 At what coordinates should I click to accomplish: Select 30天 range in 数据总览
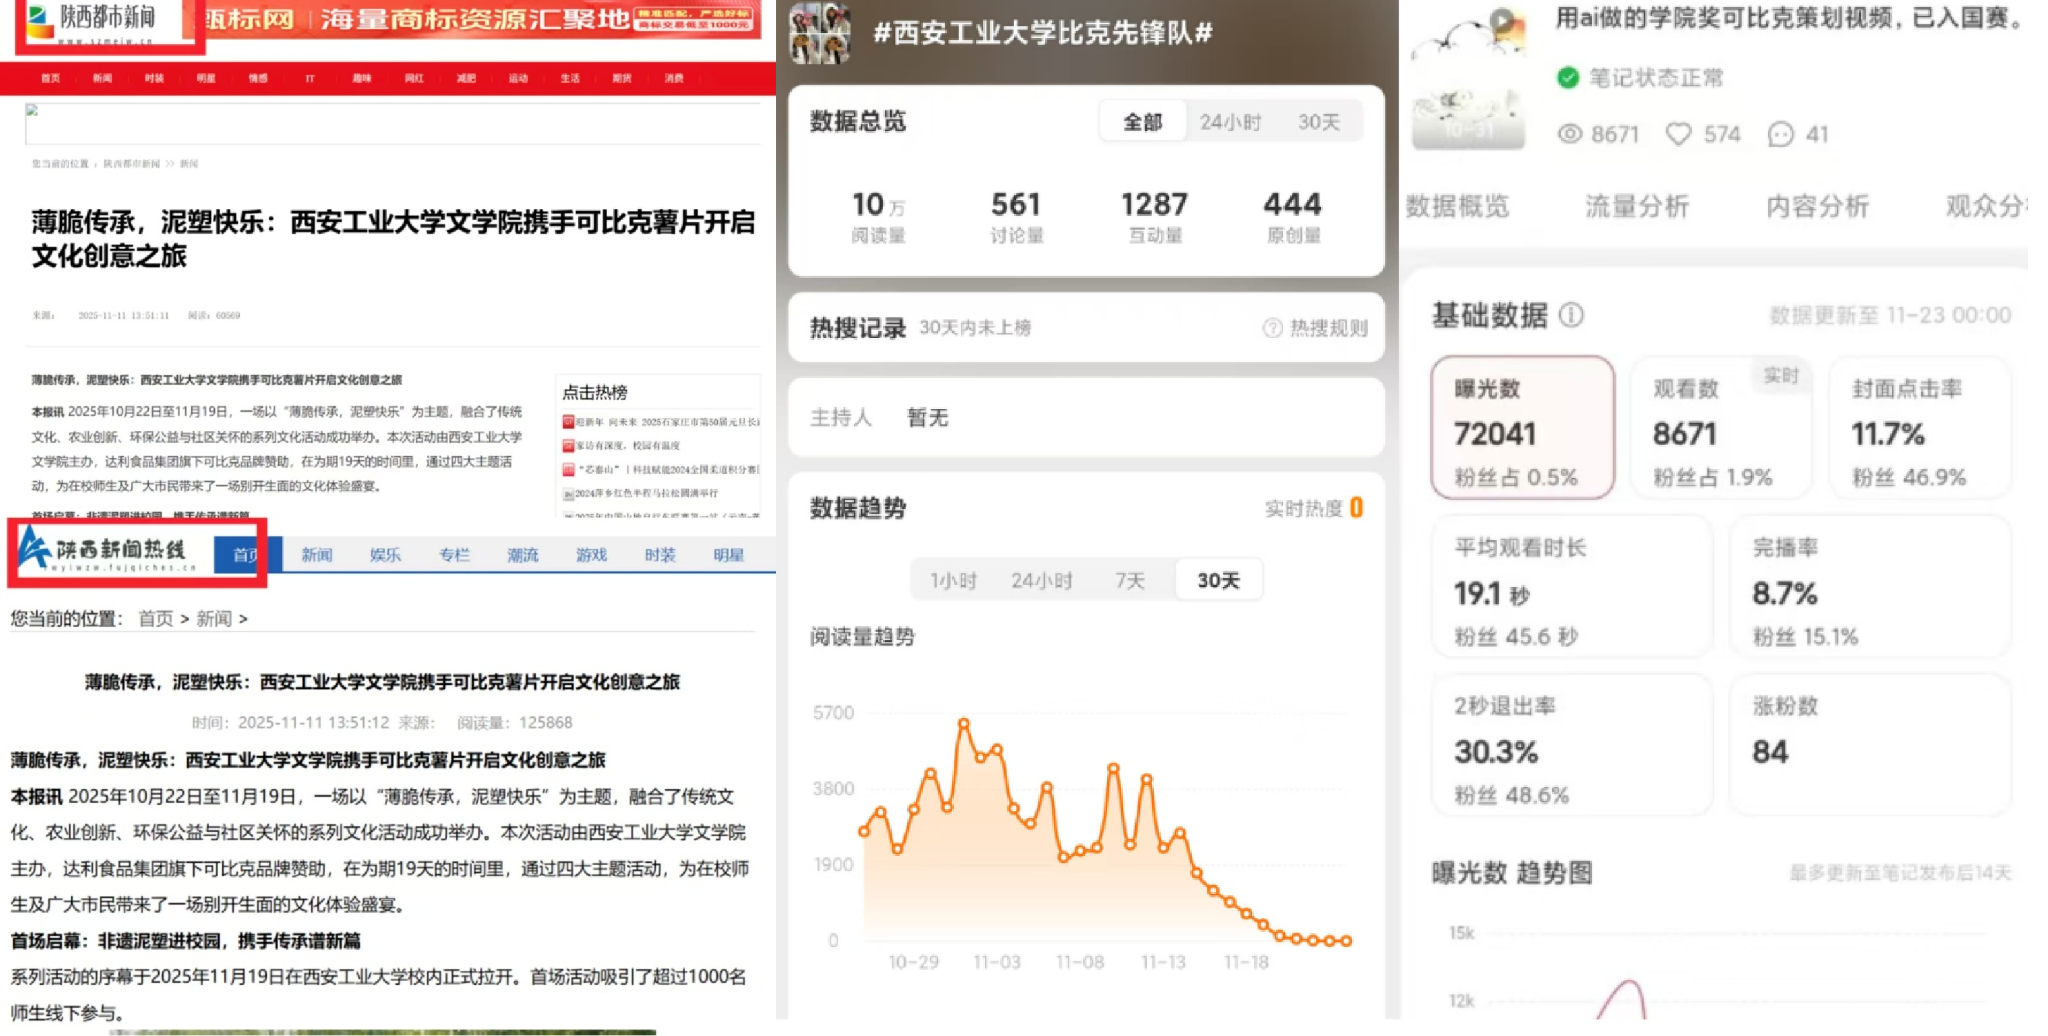[1318, 122]
